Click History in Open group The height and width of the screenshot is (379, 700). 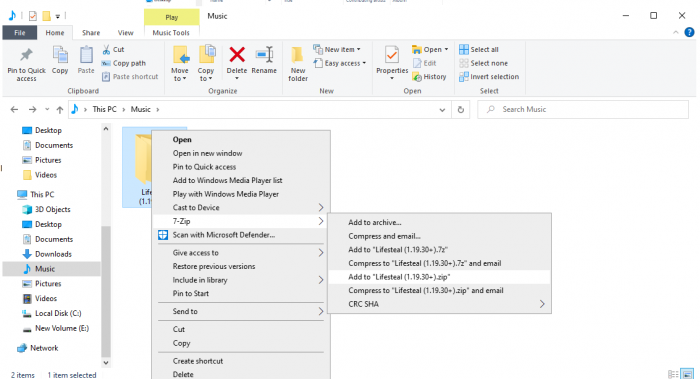[429, 77]
